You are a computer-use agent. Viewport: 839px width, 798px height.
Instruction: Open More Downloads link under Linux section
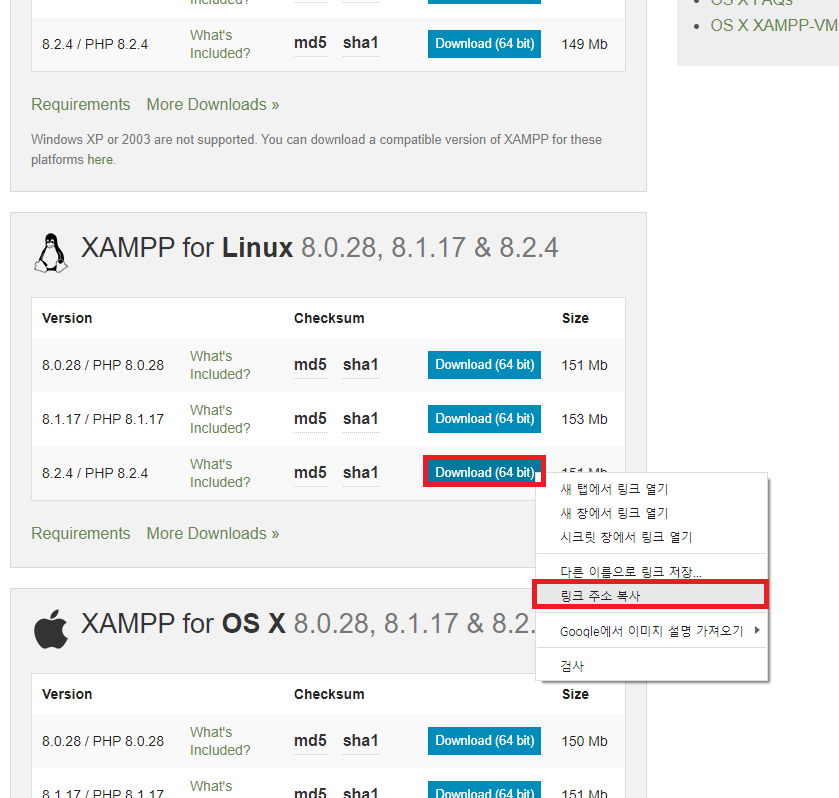point(213,534)
